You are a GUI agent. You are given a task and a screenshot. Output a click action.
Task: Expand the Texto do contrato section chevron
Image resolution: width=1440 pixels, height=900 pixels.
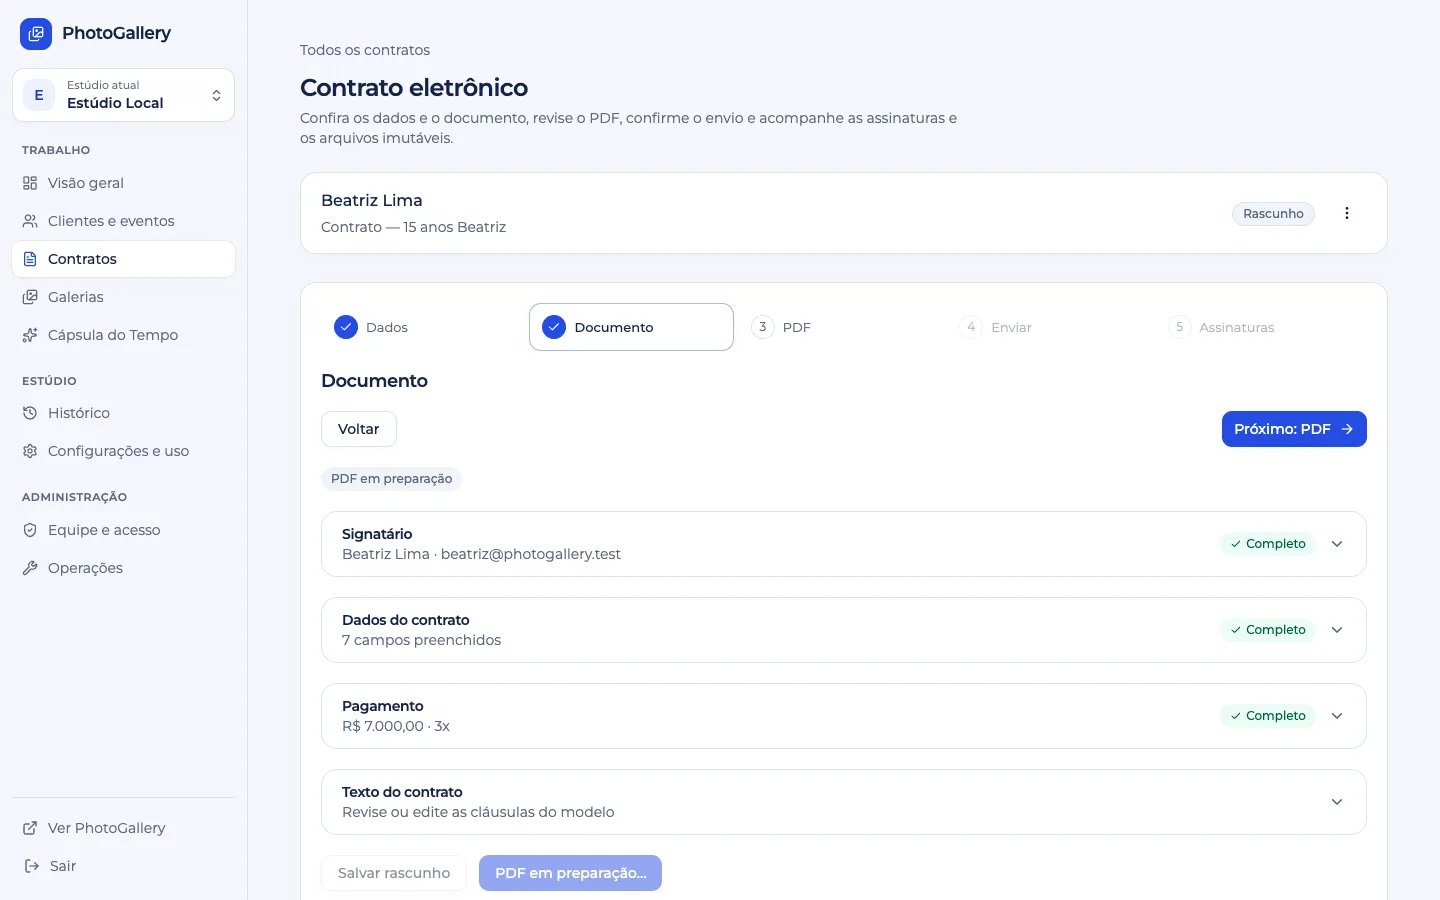click(x=1337, y=802)
